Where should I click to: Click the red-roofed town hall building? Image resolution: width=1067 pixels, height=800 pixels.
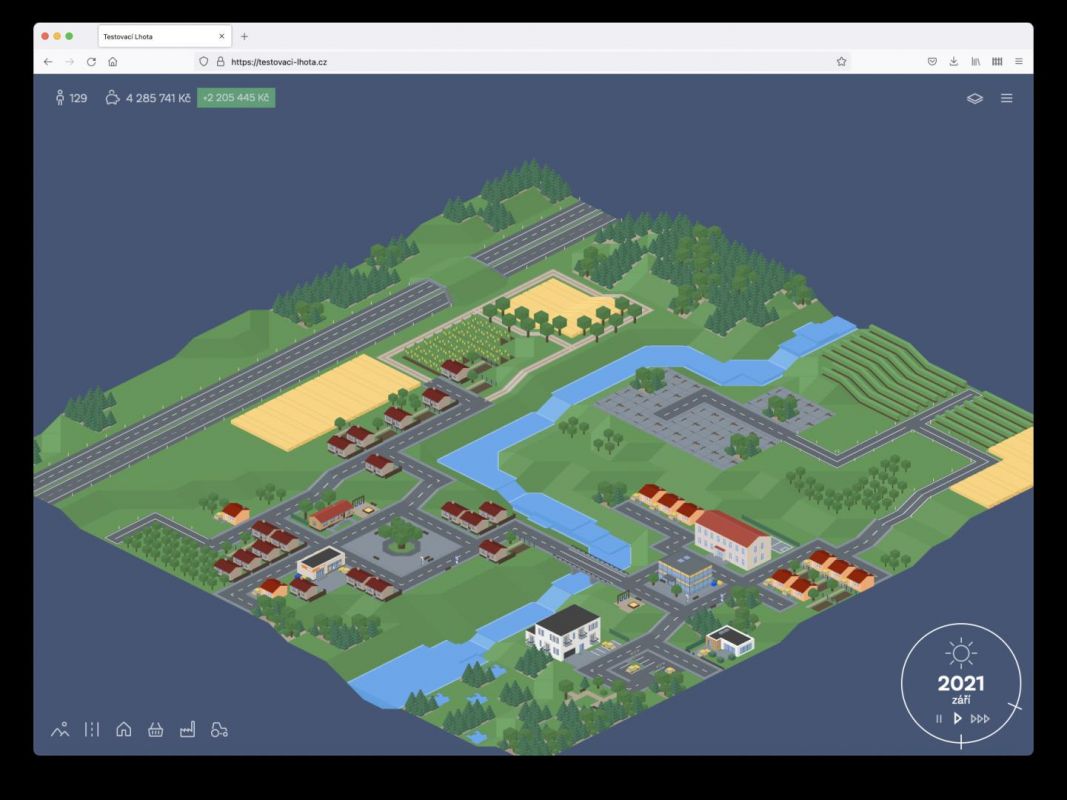(x=732, y=539)
